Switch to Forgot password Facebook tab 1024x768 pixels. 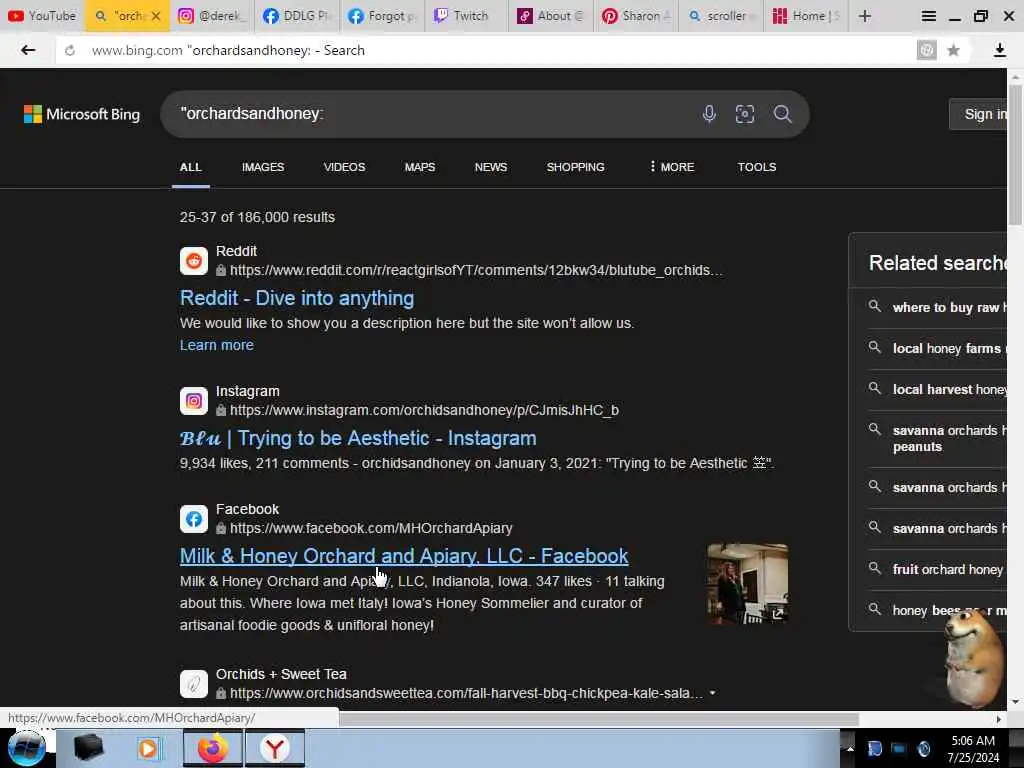pos(382,16)
